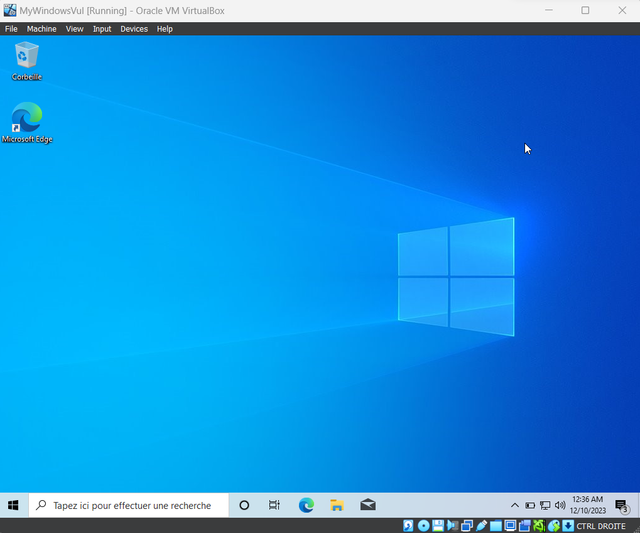Open the Machine menu
The width and height of the screenshot is (640, 533).
[42, 29]
